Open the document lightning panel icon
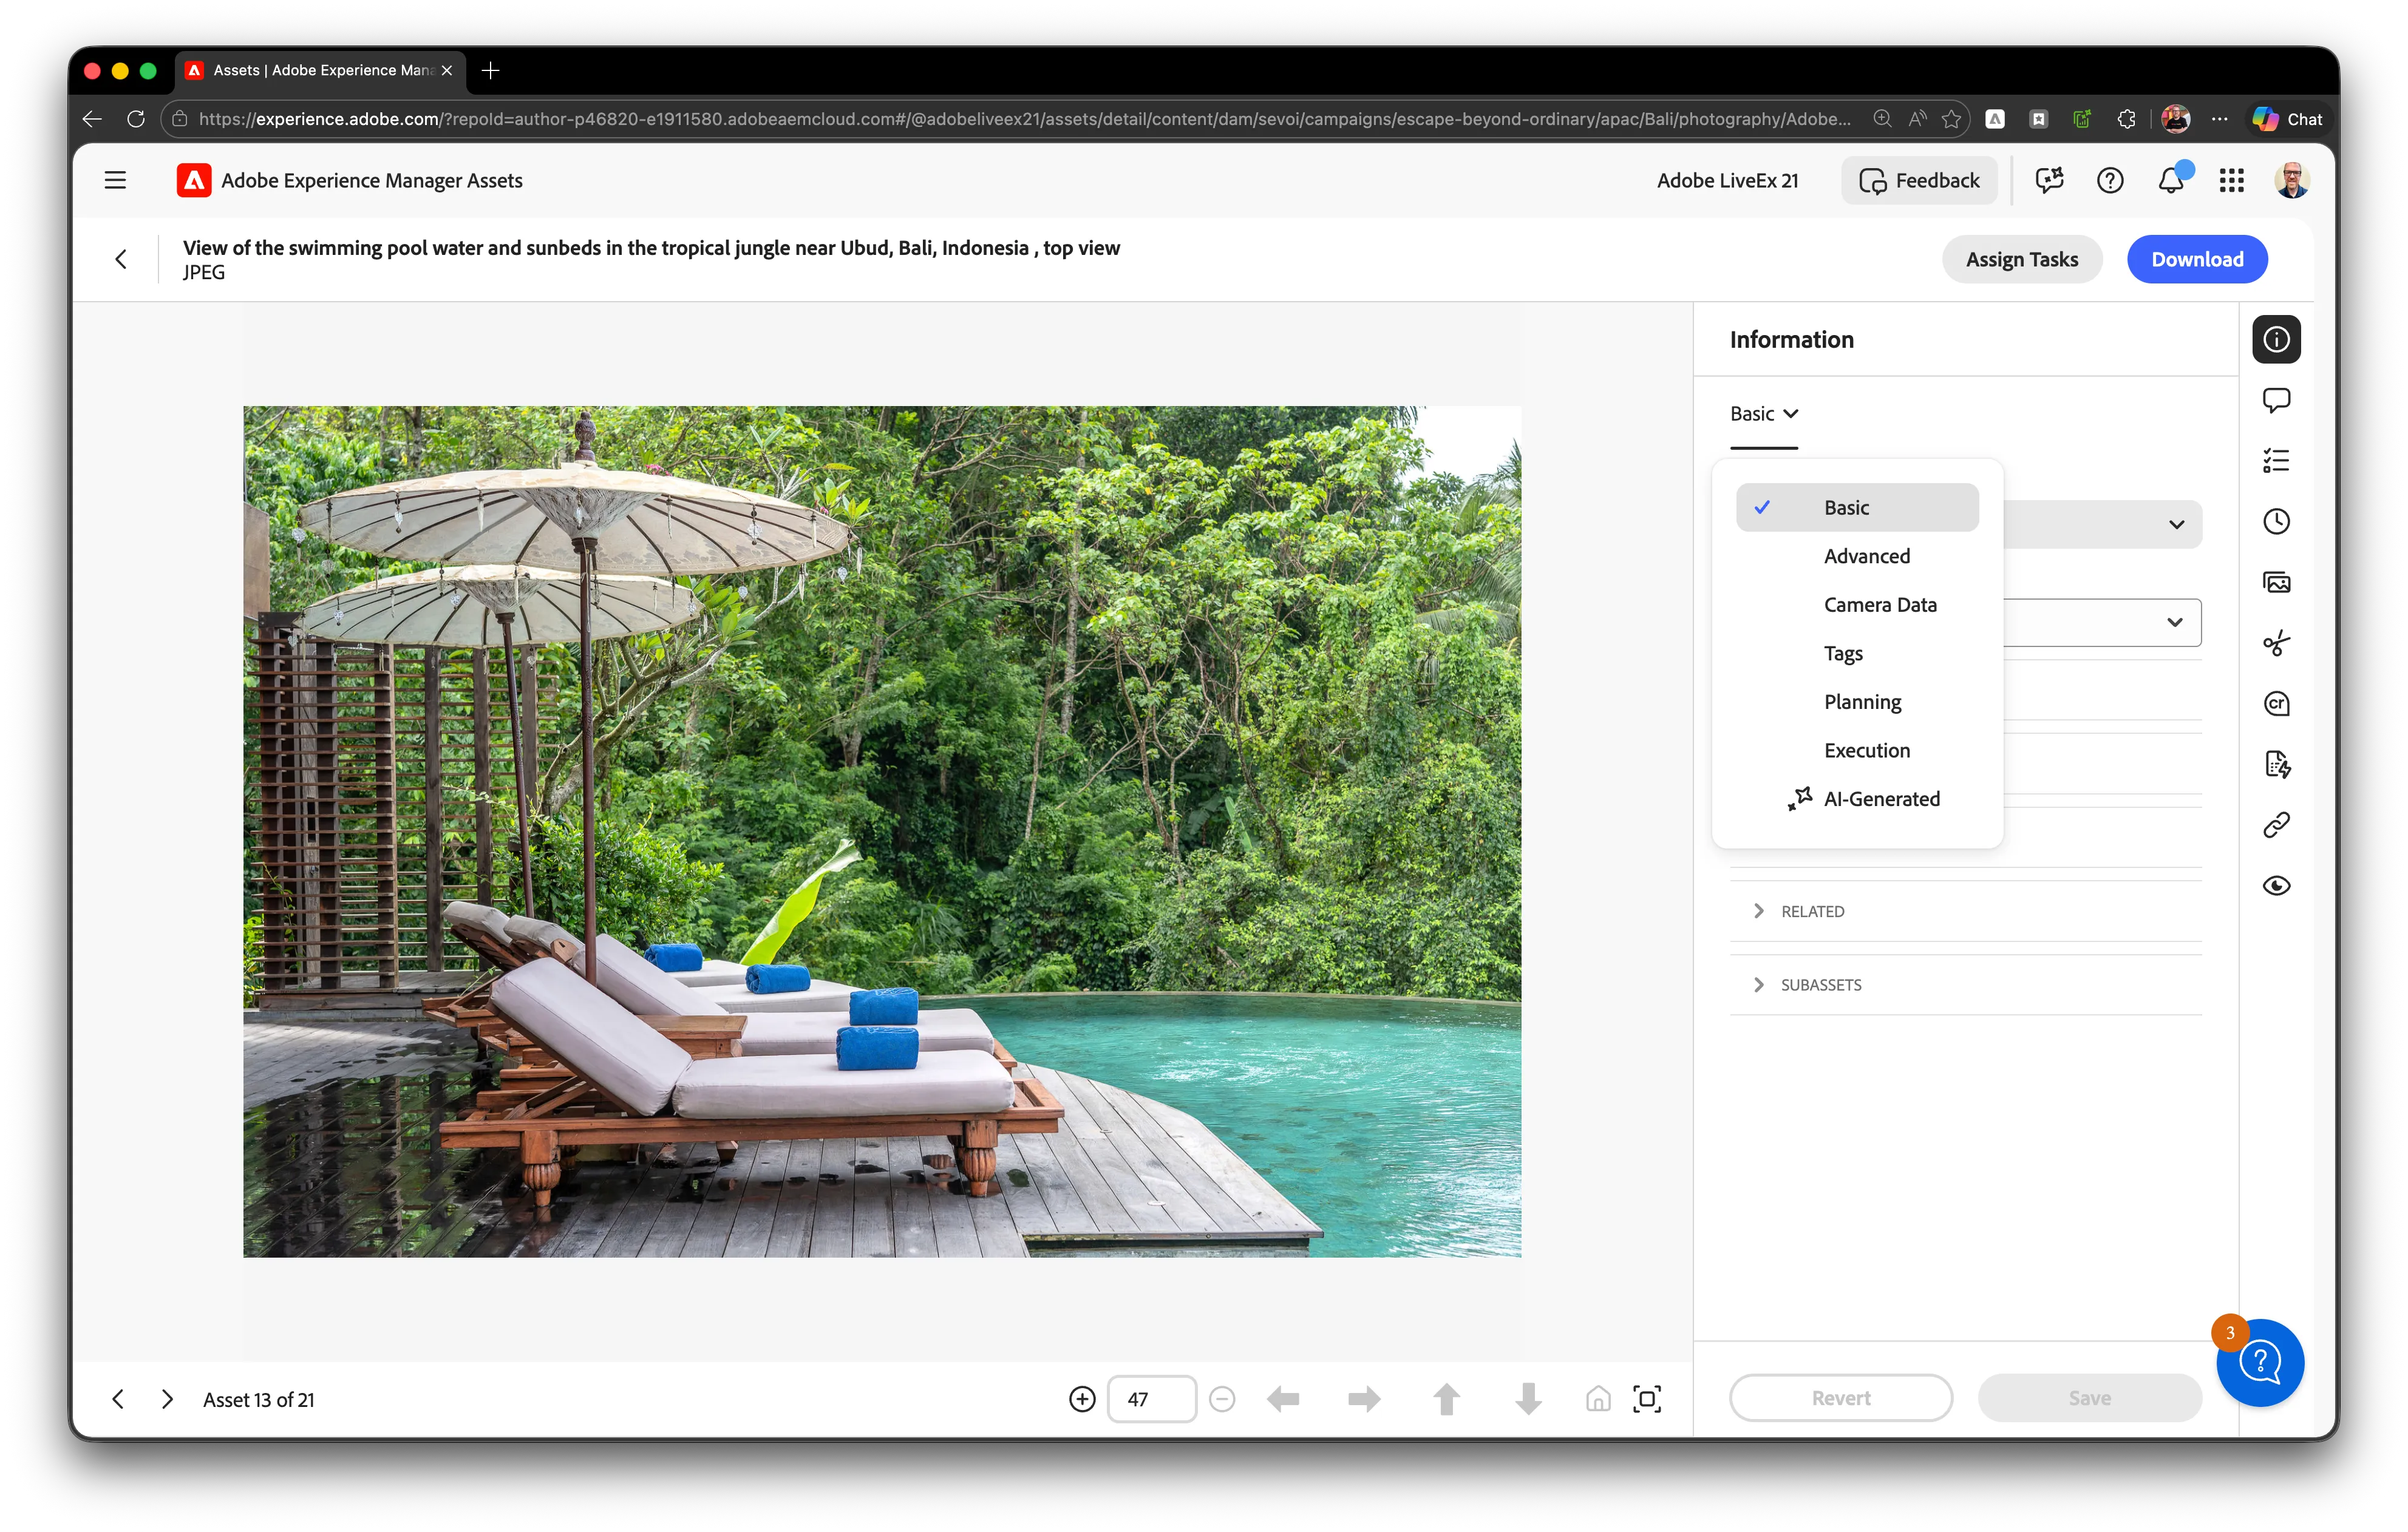2408x1532 pixels. tap(2276, 765)
